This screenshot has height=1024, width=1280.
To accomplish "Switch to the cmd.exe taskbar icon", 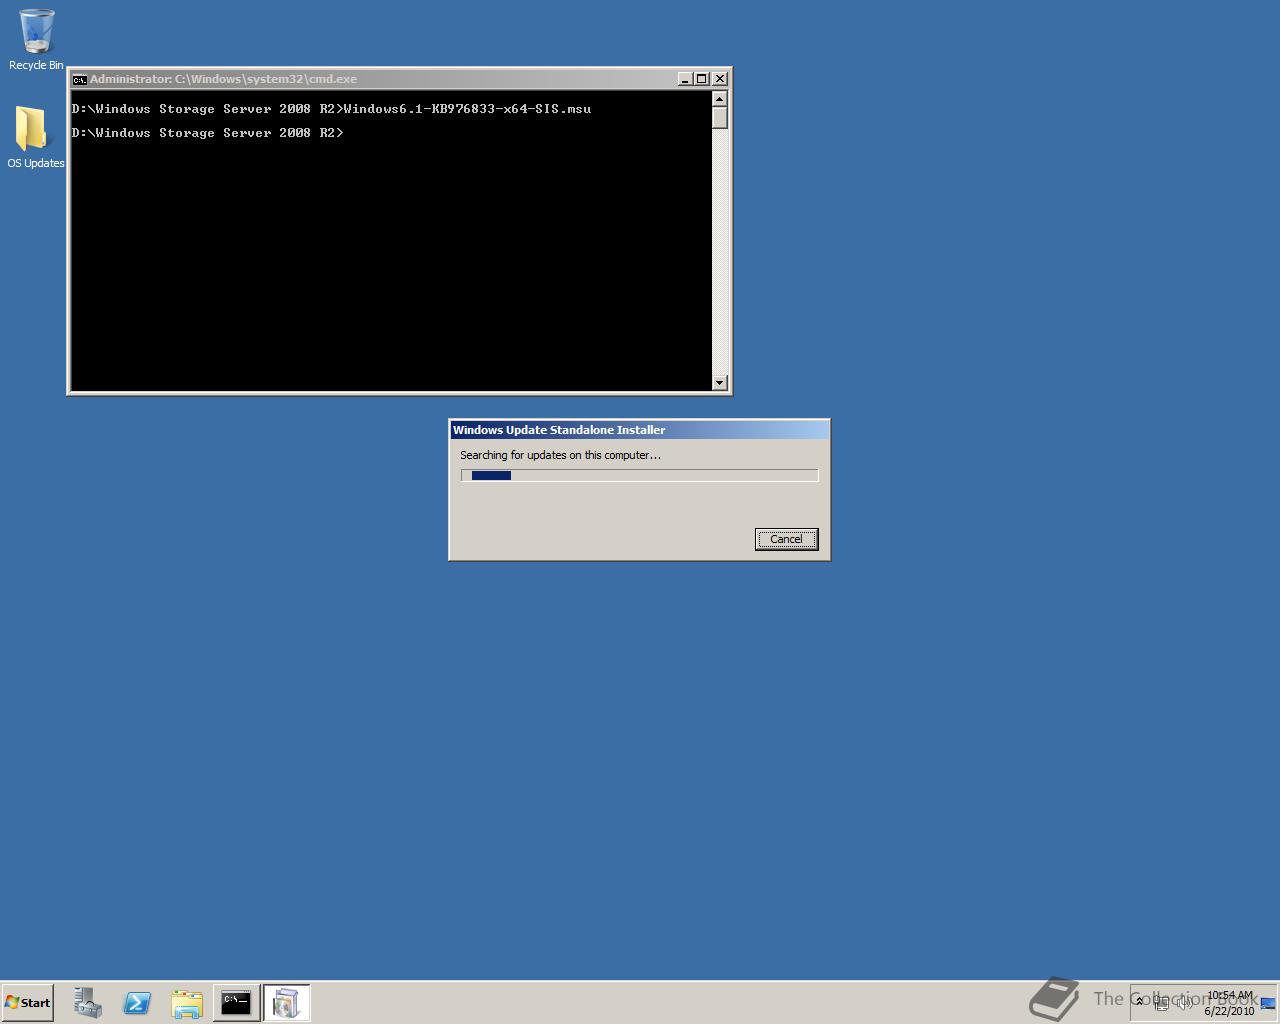I will pos(236,1002).
